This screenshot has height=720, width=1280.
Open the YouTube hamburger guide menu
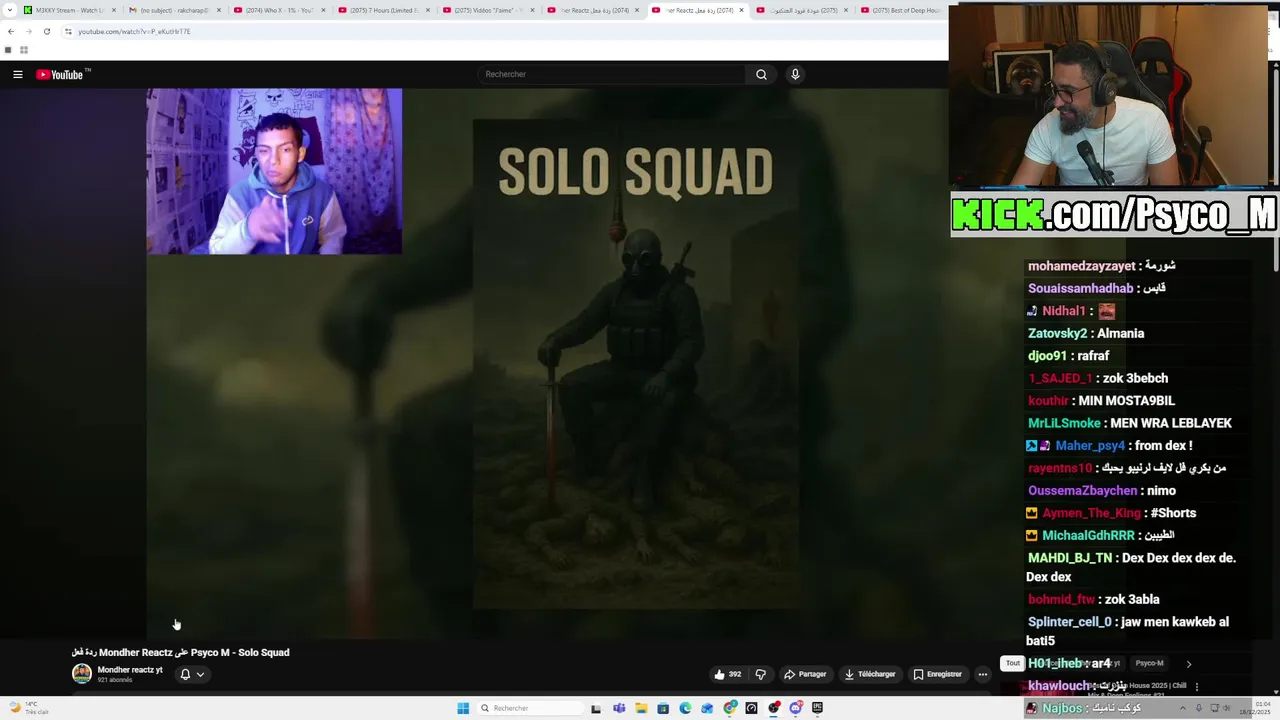(x=17, y=74)
